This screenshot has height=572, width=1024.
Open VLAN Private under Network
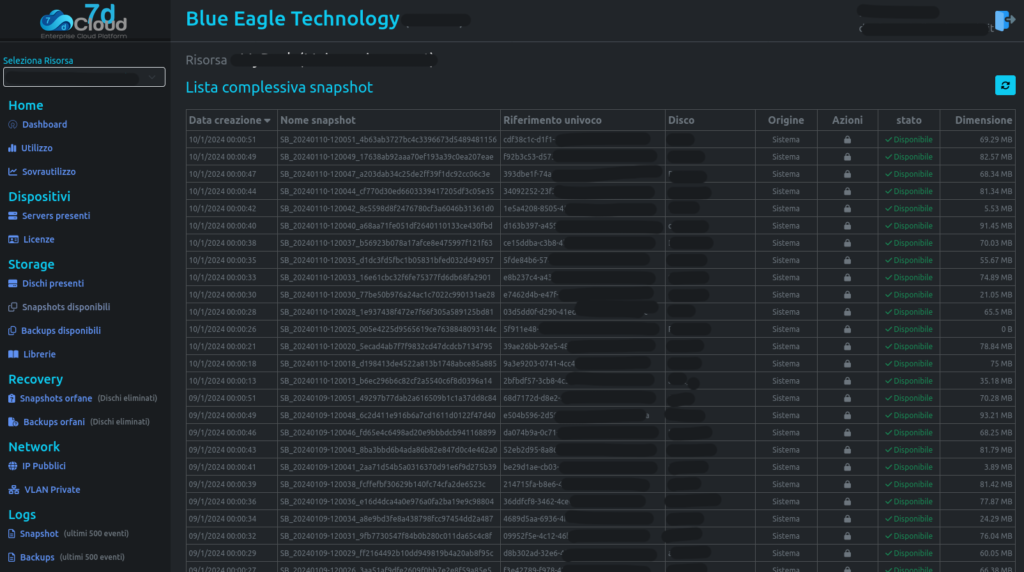[x=52, y=490]
